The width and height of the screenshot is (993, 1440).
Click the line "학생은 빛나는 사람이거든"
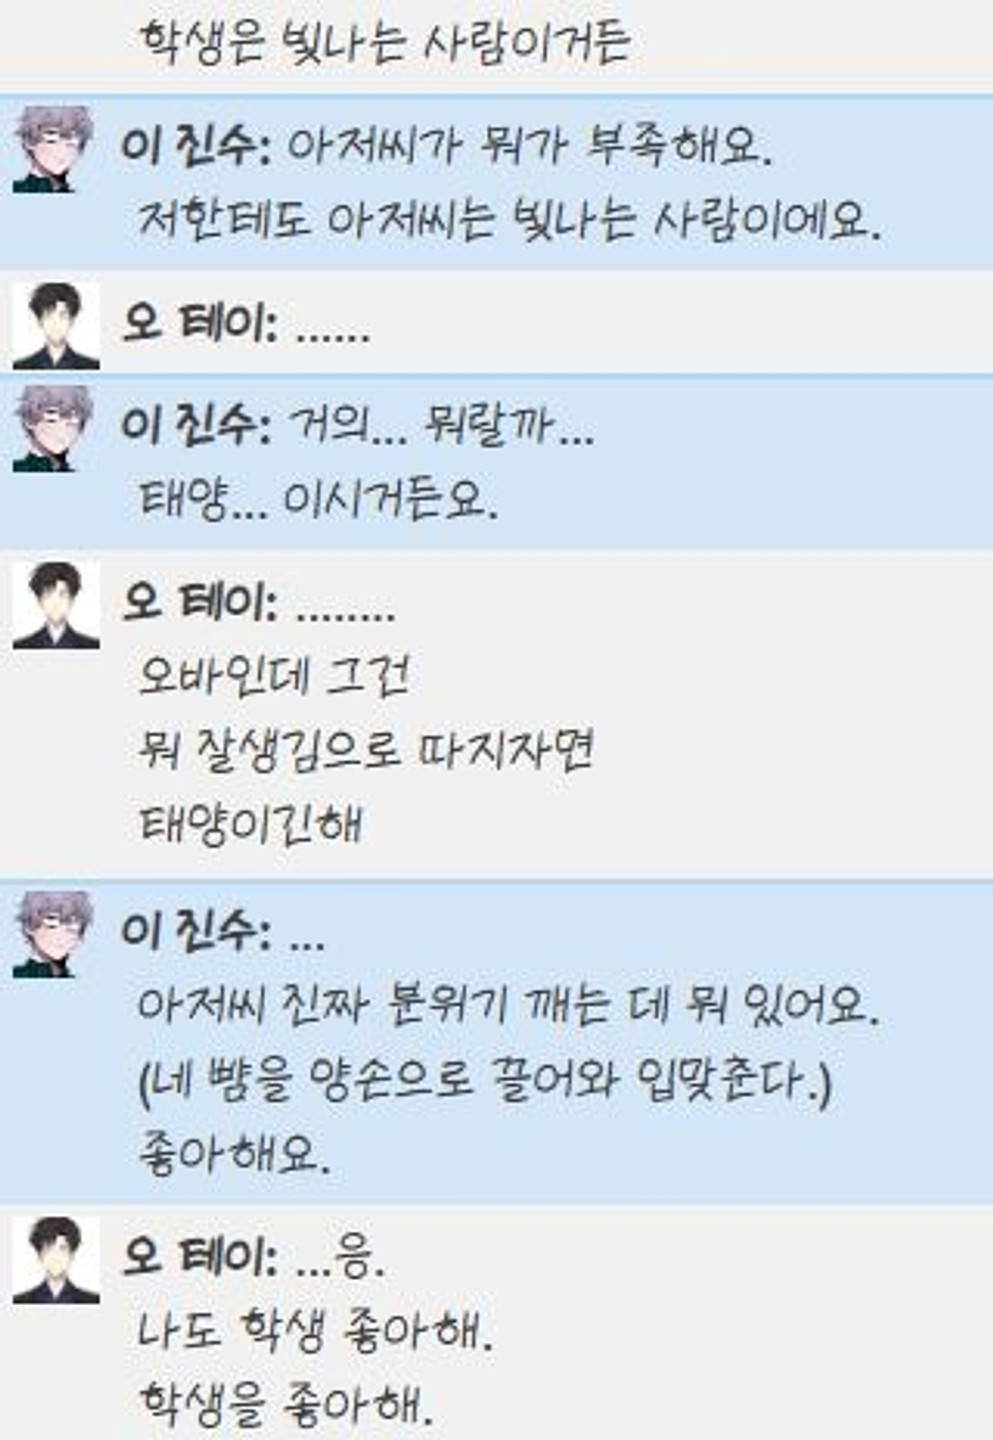[385, 42]
